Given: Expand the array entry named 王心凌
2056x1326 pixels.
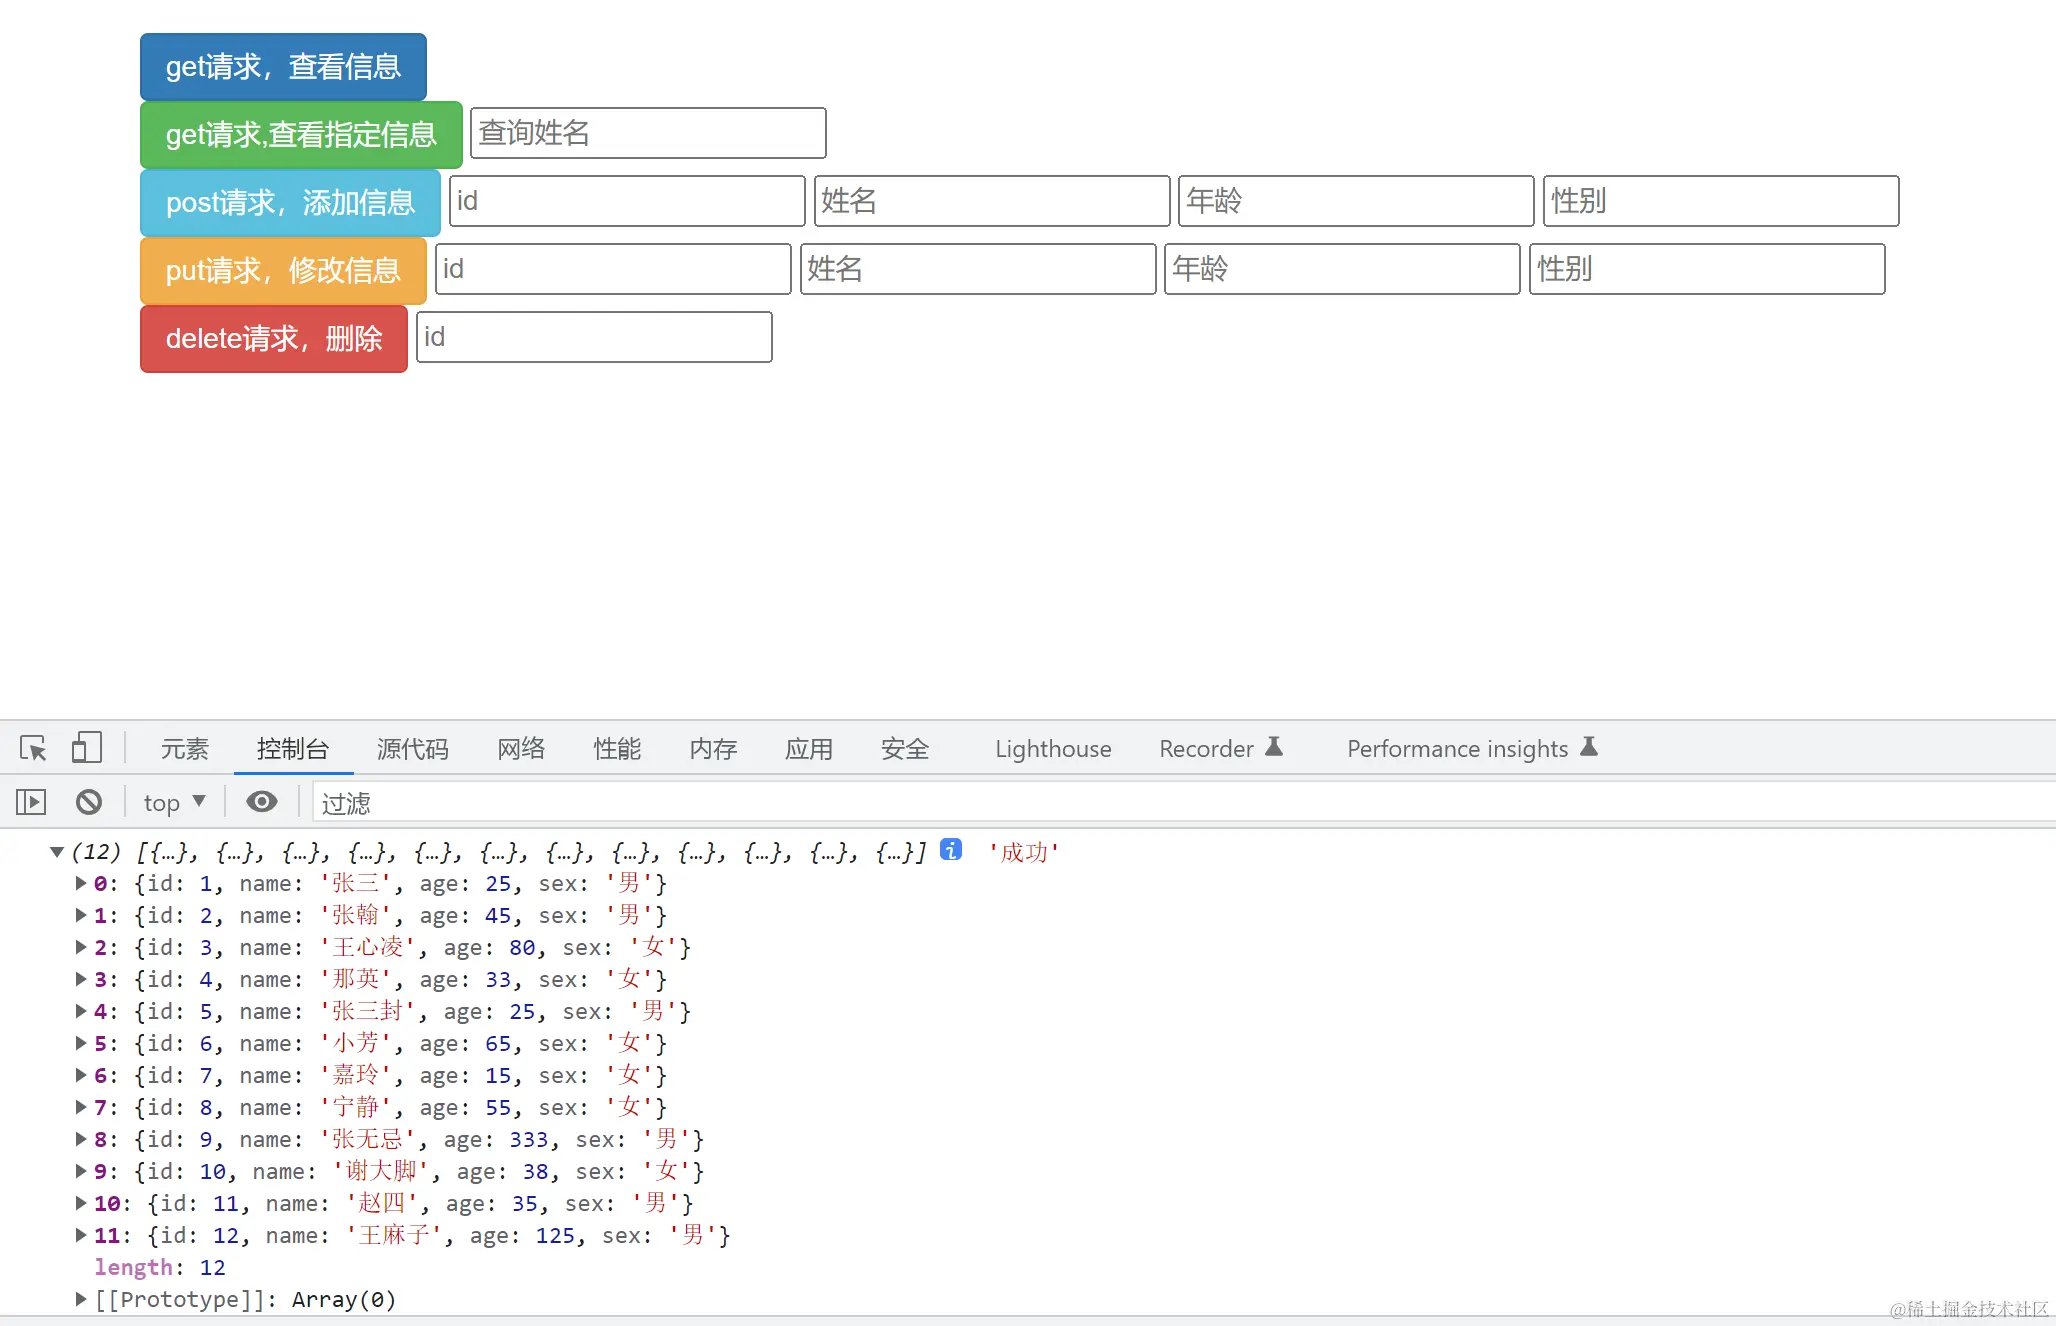Looking at the screenshot, I should 81,947.
